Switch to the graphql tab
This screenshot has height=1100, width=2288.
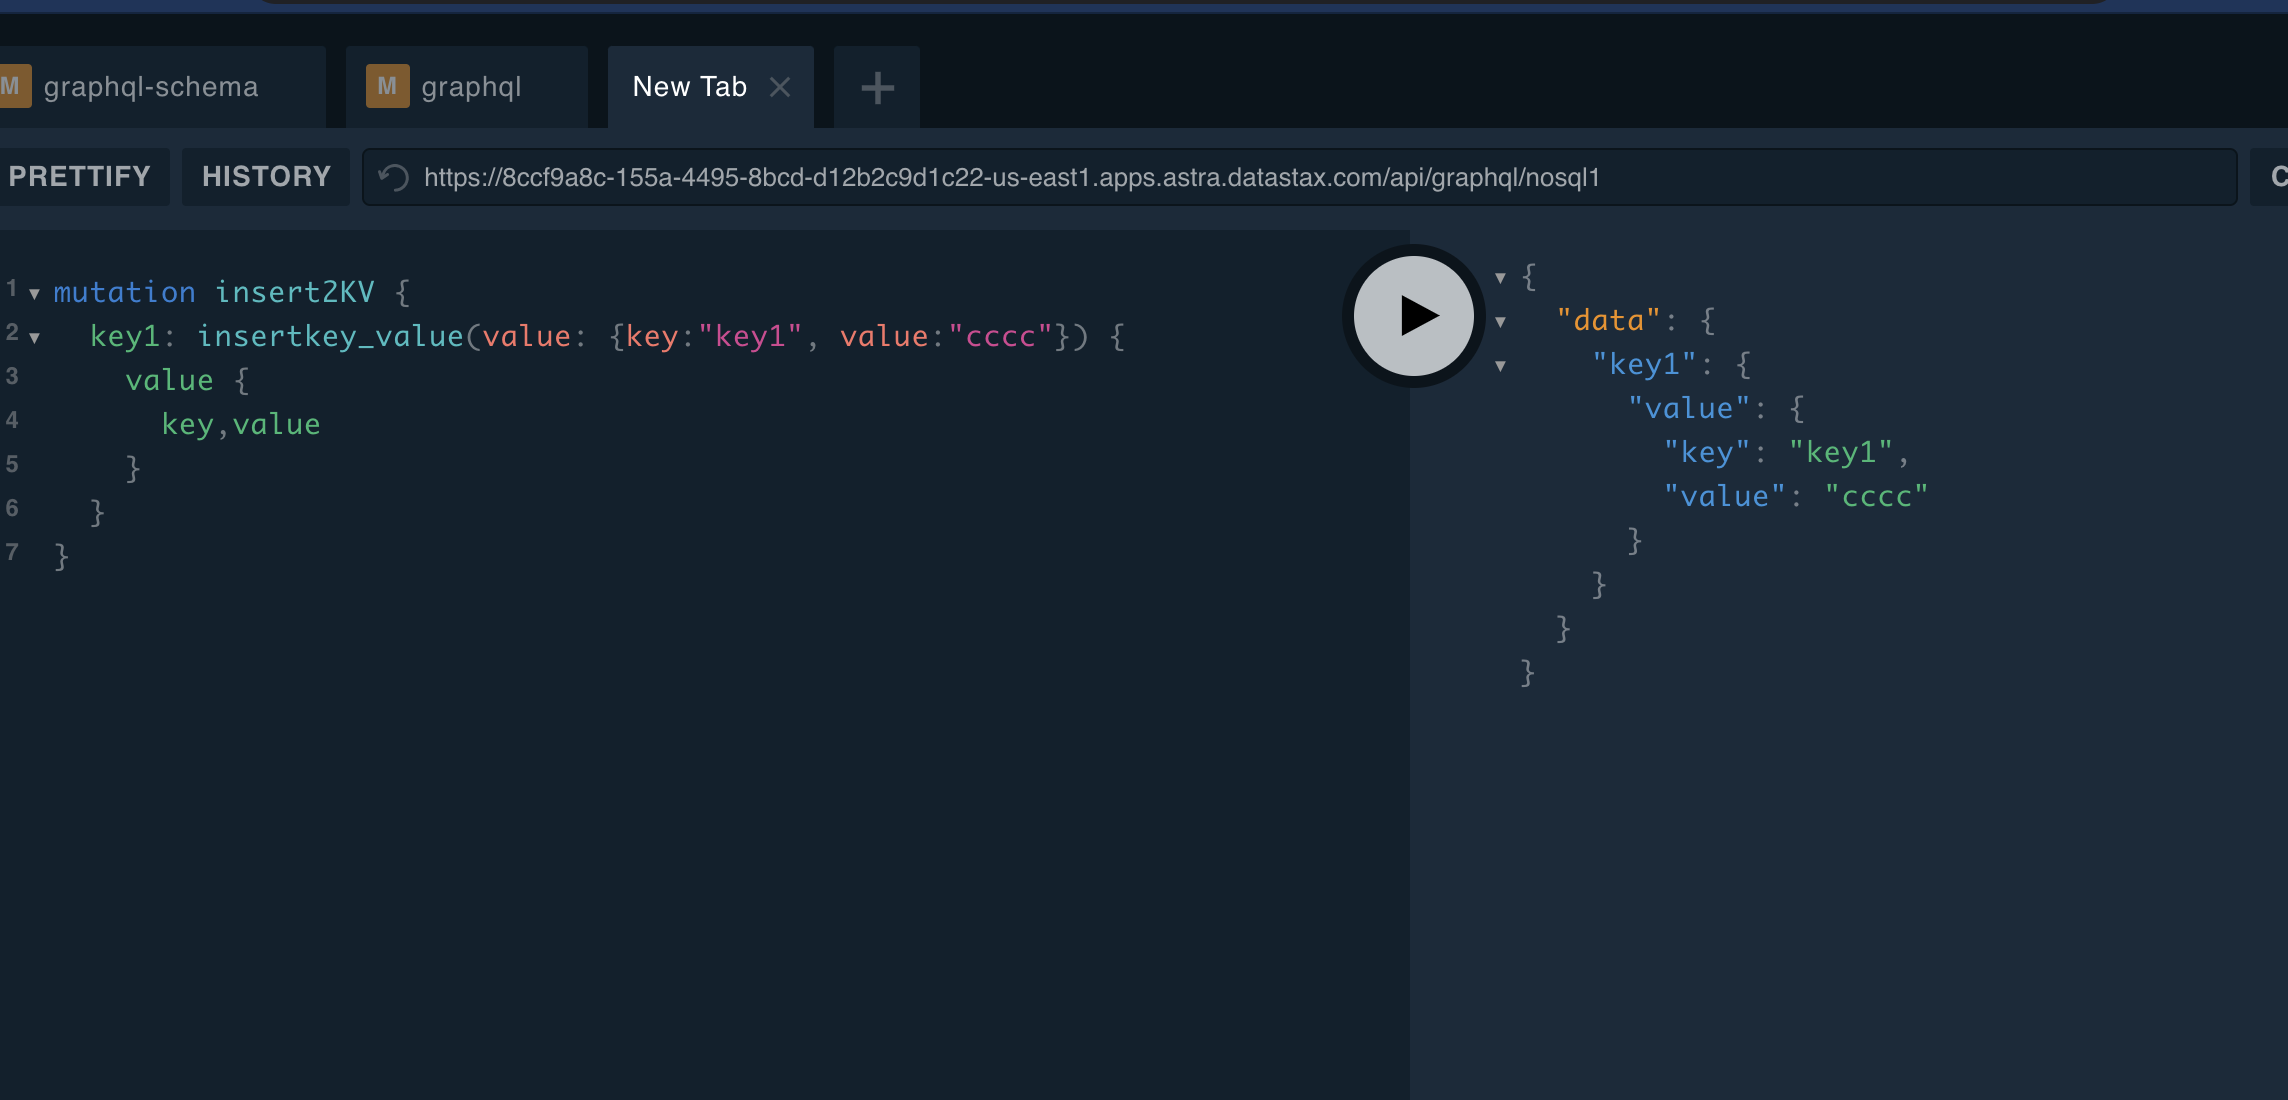470,86
